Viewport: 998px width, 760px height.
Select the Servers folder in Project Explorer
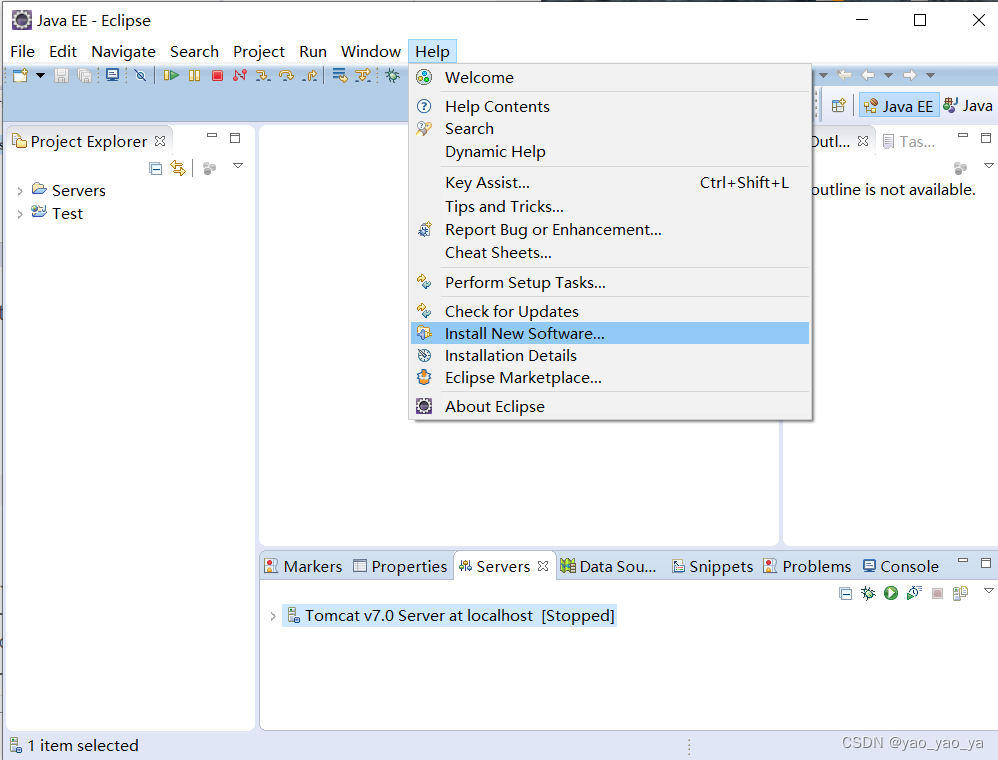(78, 190)
